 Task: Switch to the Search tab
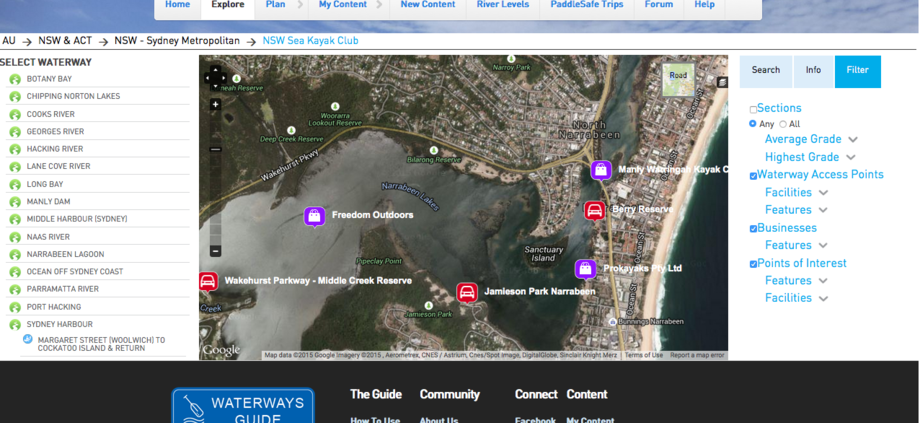(766, 70)
